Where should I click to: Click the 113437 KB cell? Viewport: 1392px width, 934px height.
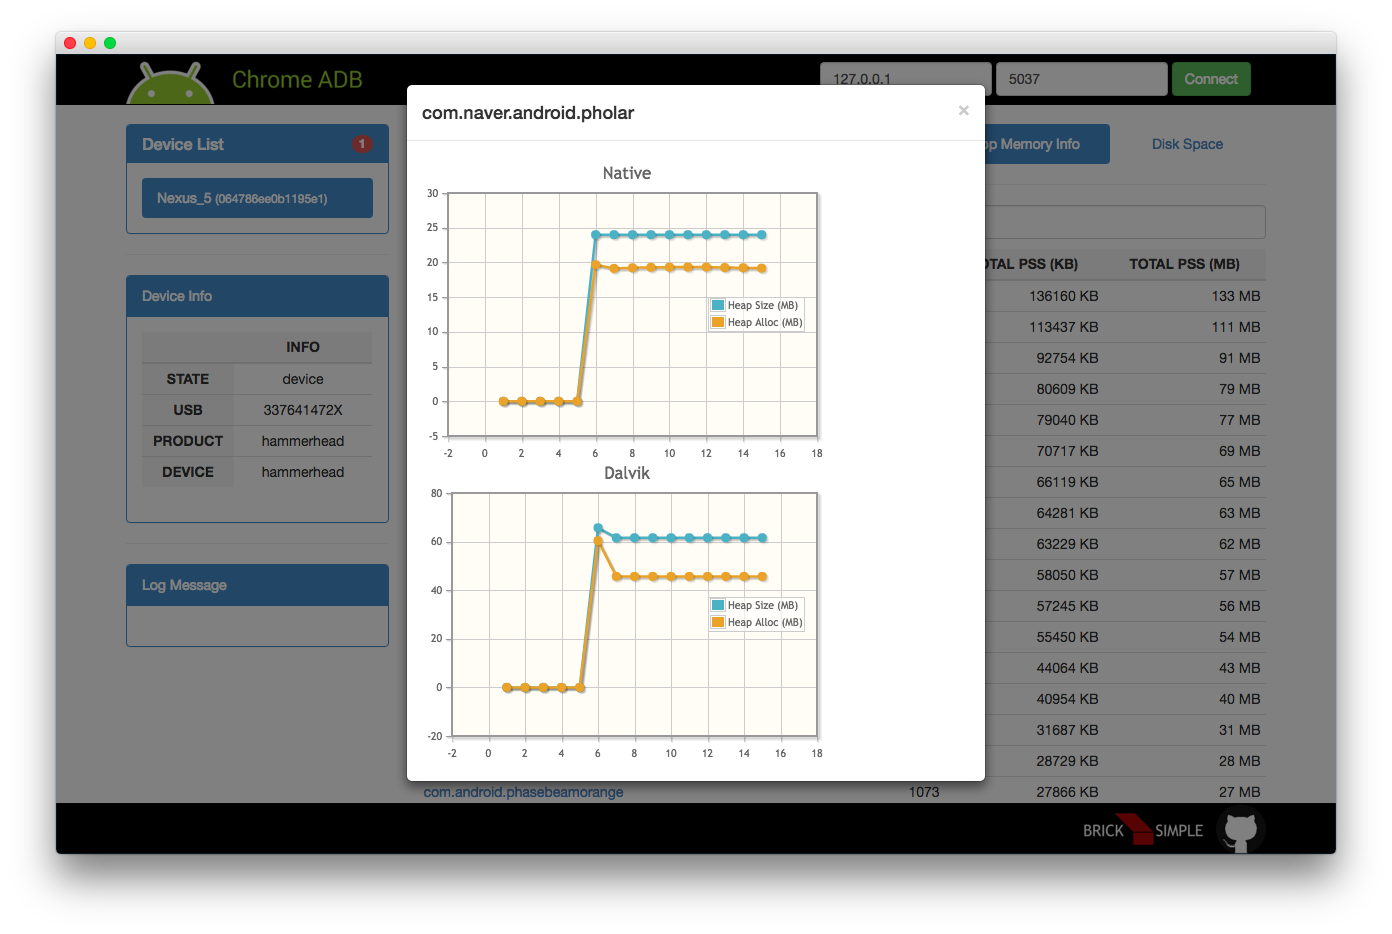pyautogui.click(x=1063, y=327)
